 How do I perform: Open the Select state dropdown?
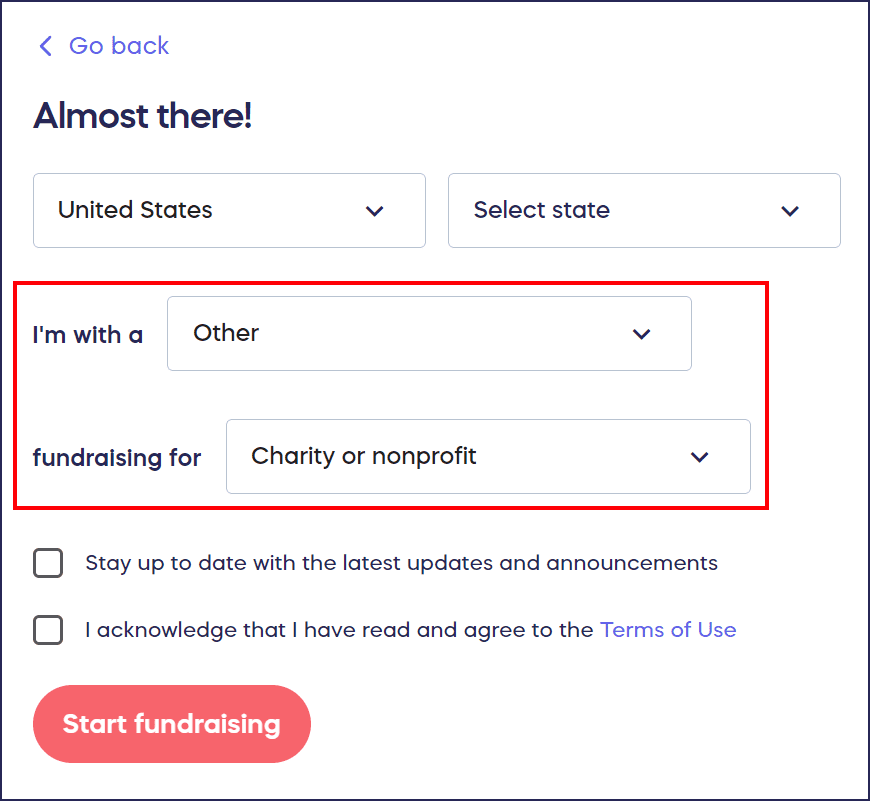[644, 211]
